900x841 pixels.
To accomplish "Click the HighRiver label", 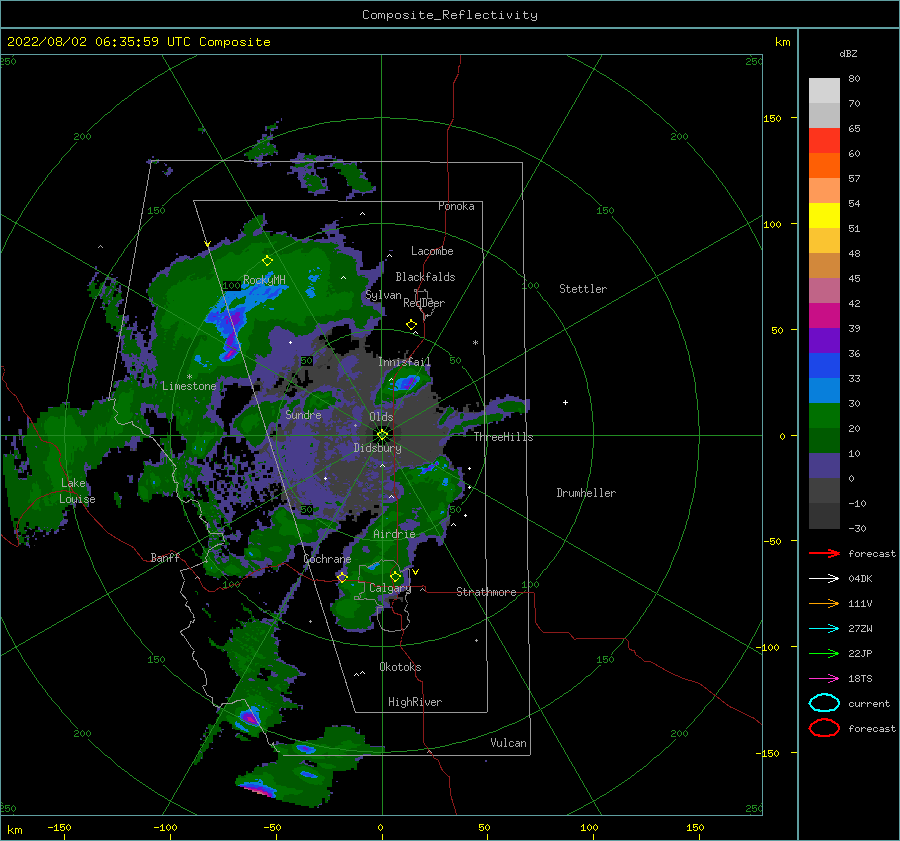I will point(415,702).
